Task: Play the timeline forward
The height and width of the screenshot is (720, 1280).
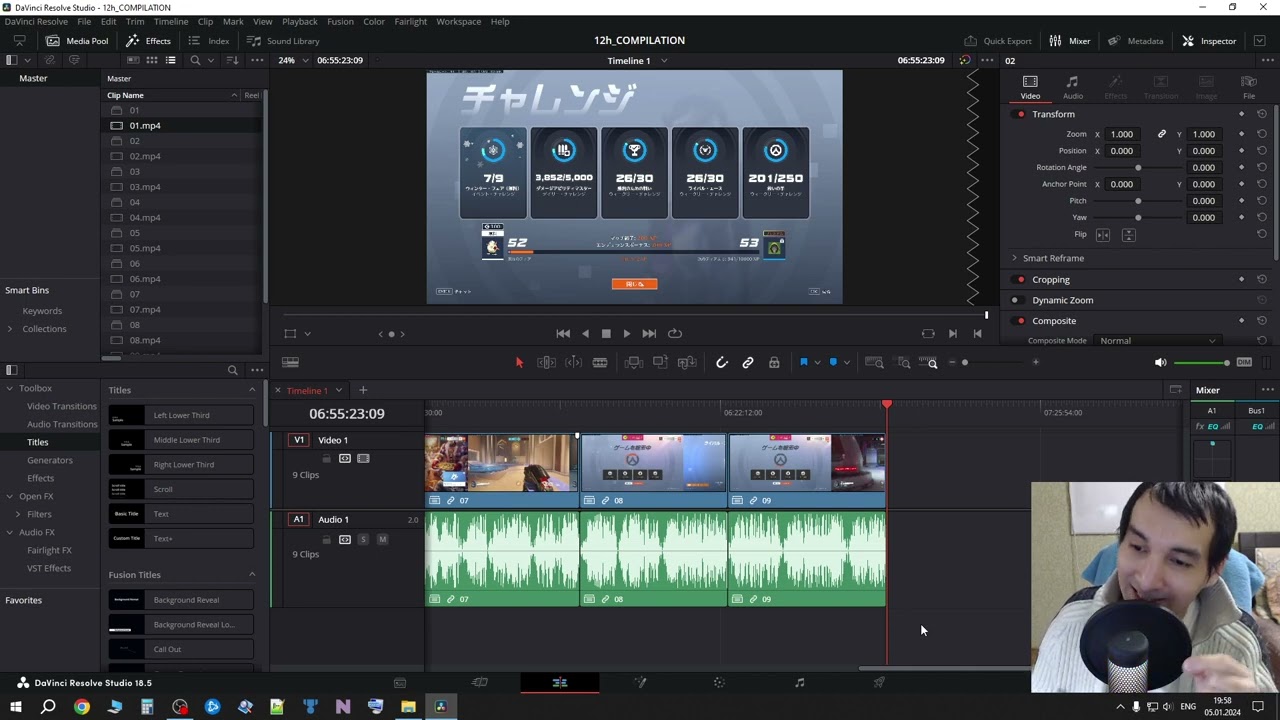Action: 627,334
